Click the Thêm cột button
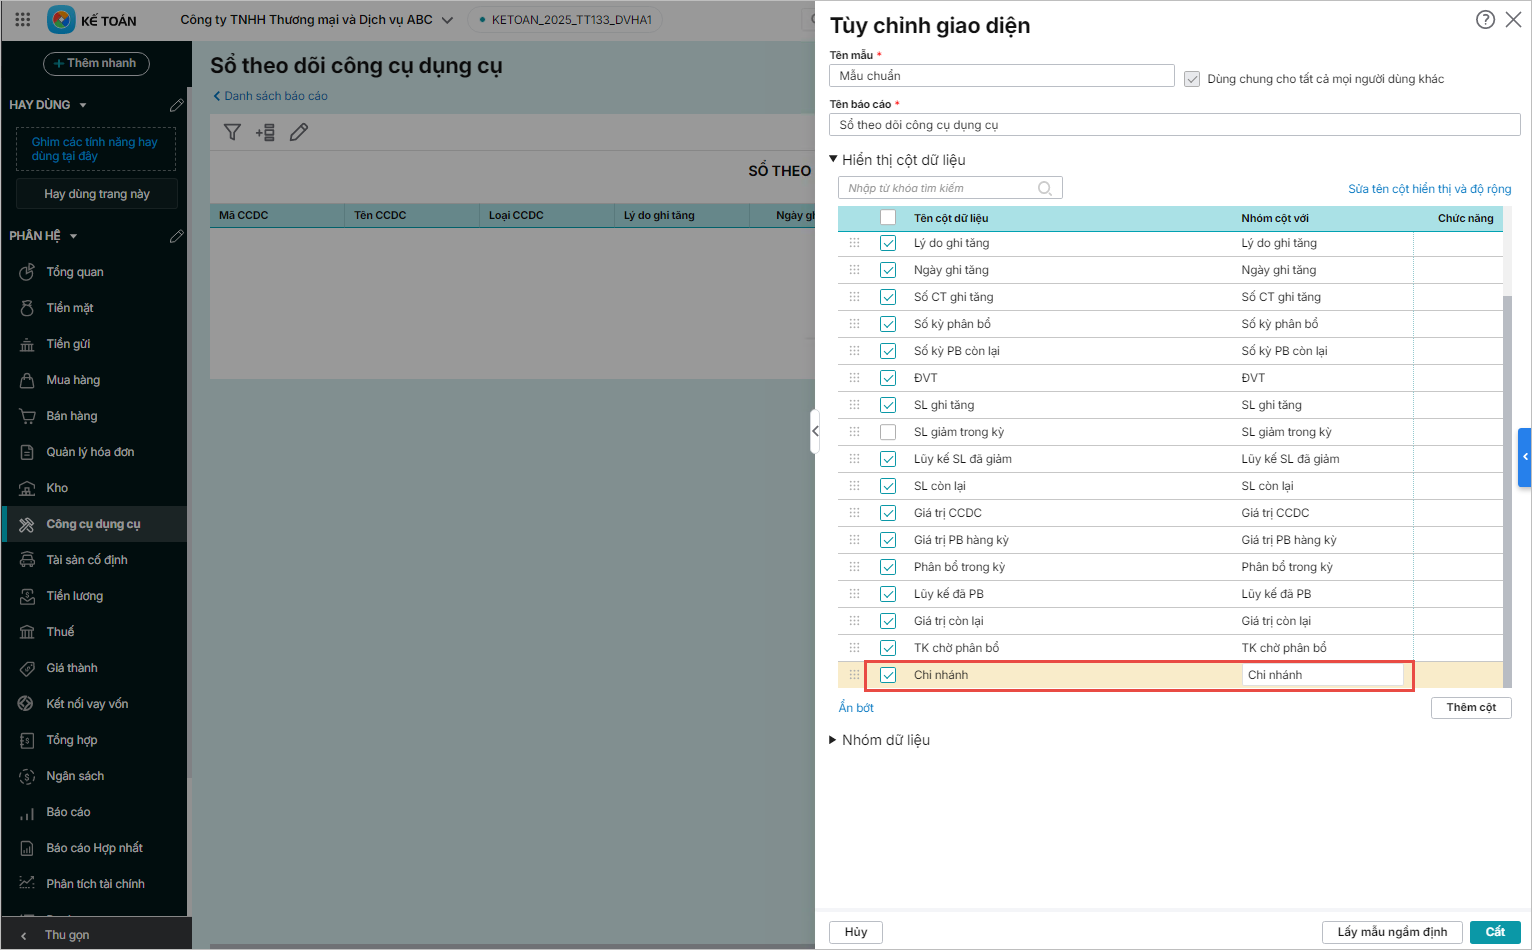 click(x=1471, y=707)
